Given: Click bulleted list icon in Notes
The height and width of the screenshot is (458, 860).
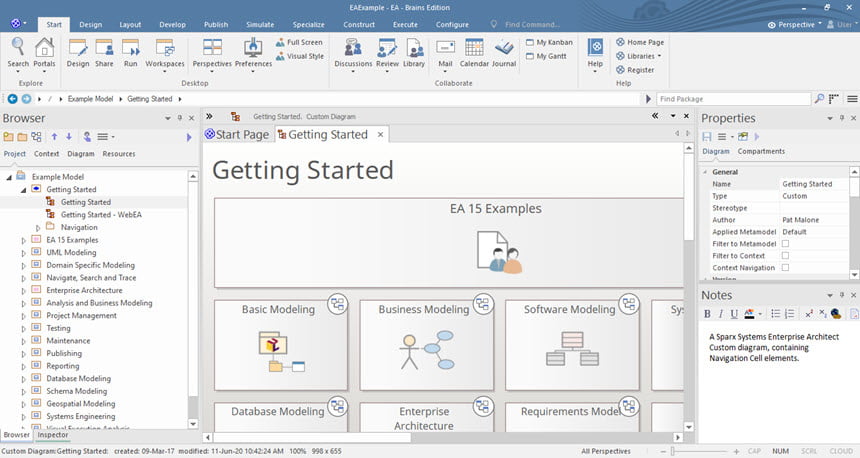Looking at the screenshot, I should pyautogui.click(x=776, y=314).
